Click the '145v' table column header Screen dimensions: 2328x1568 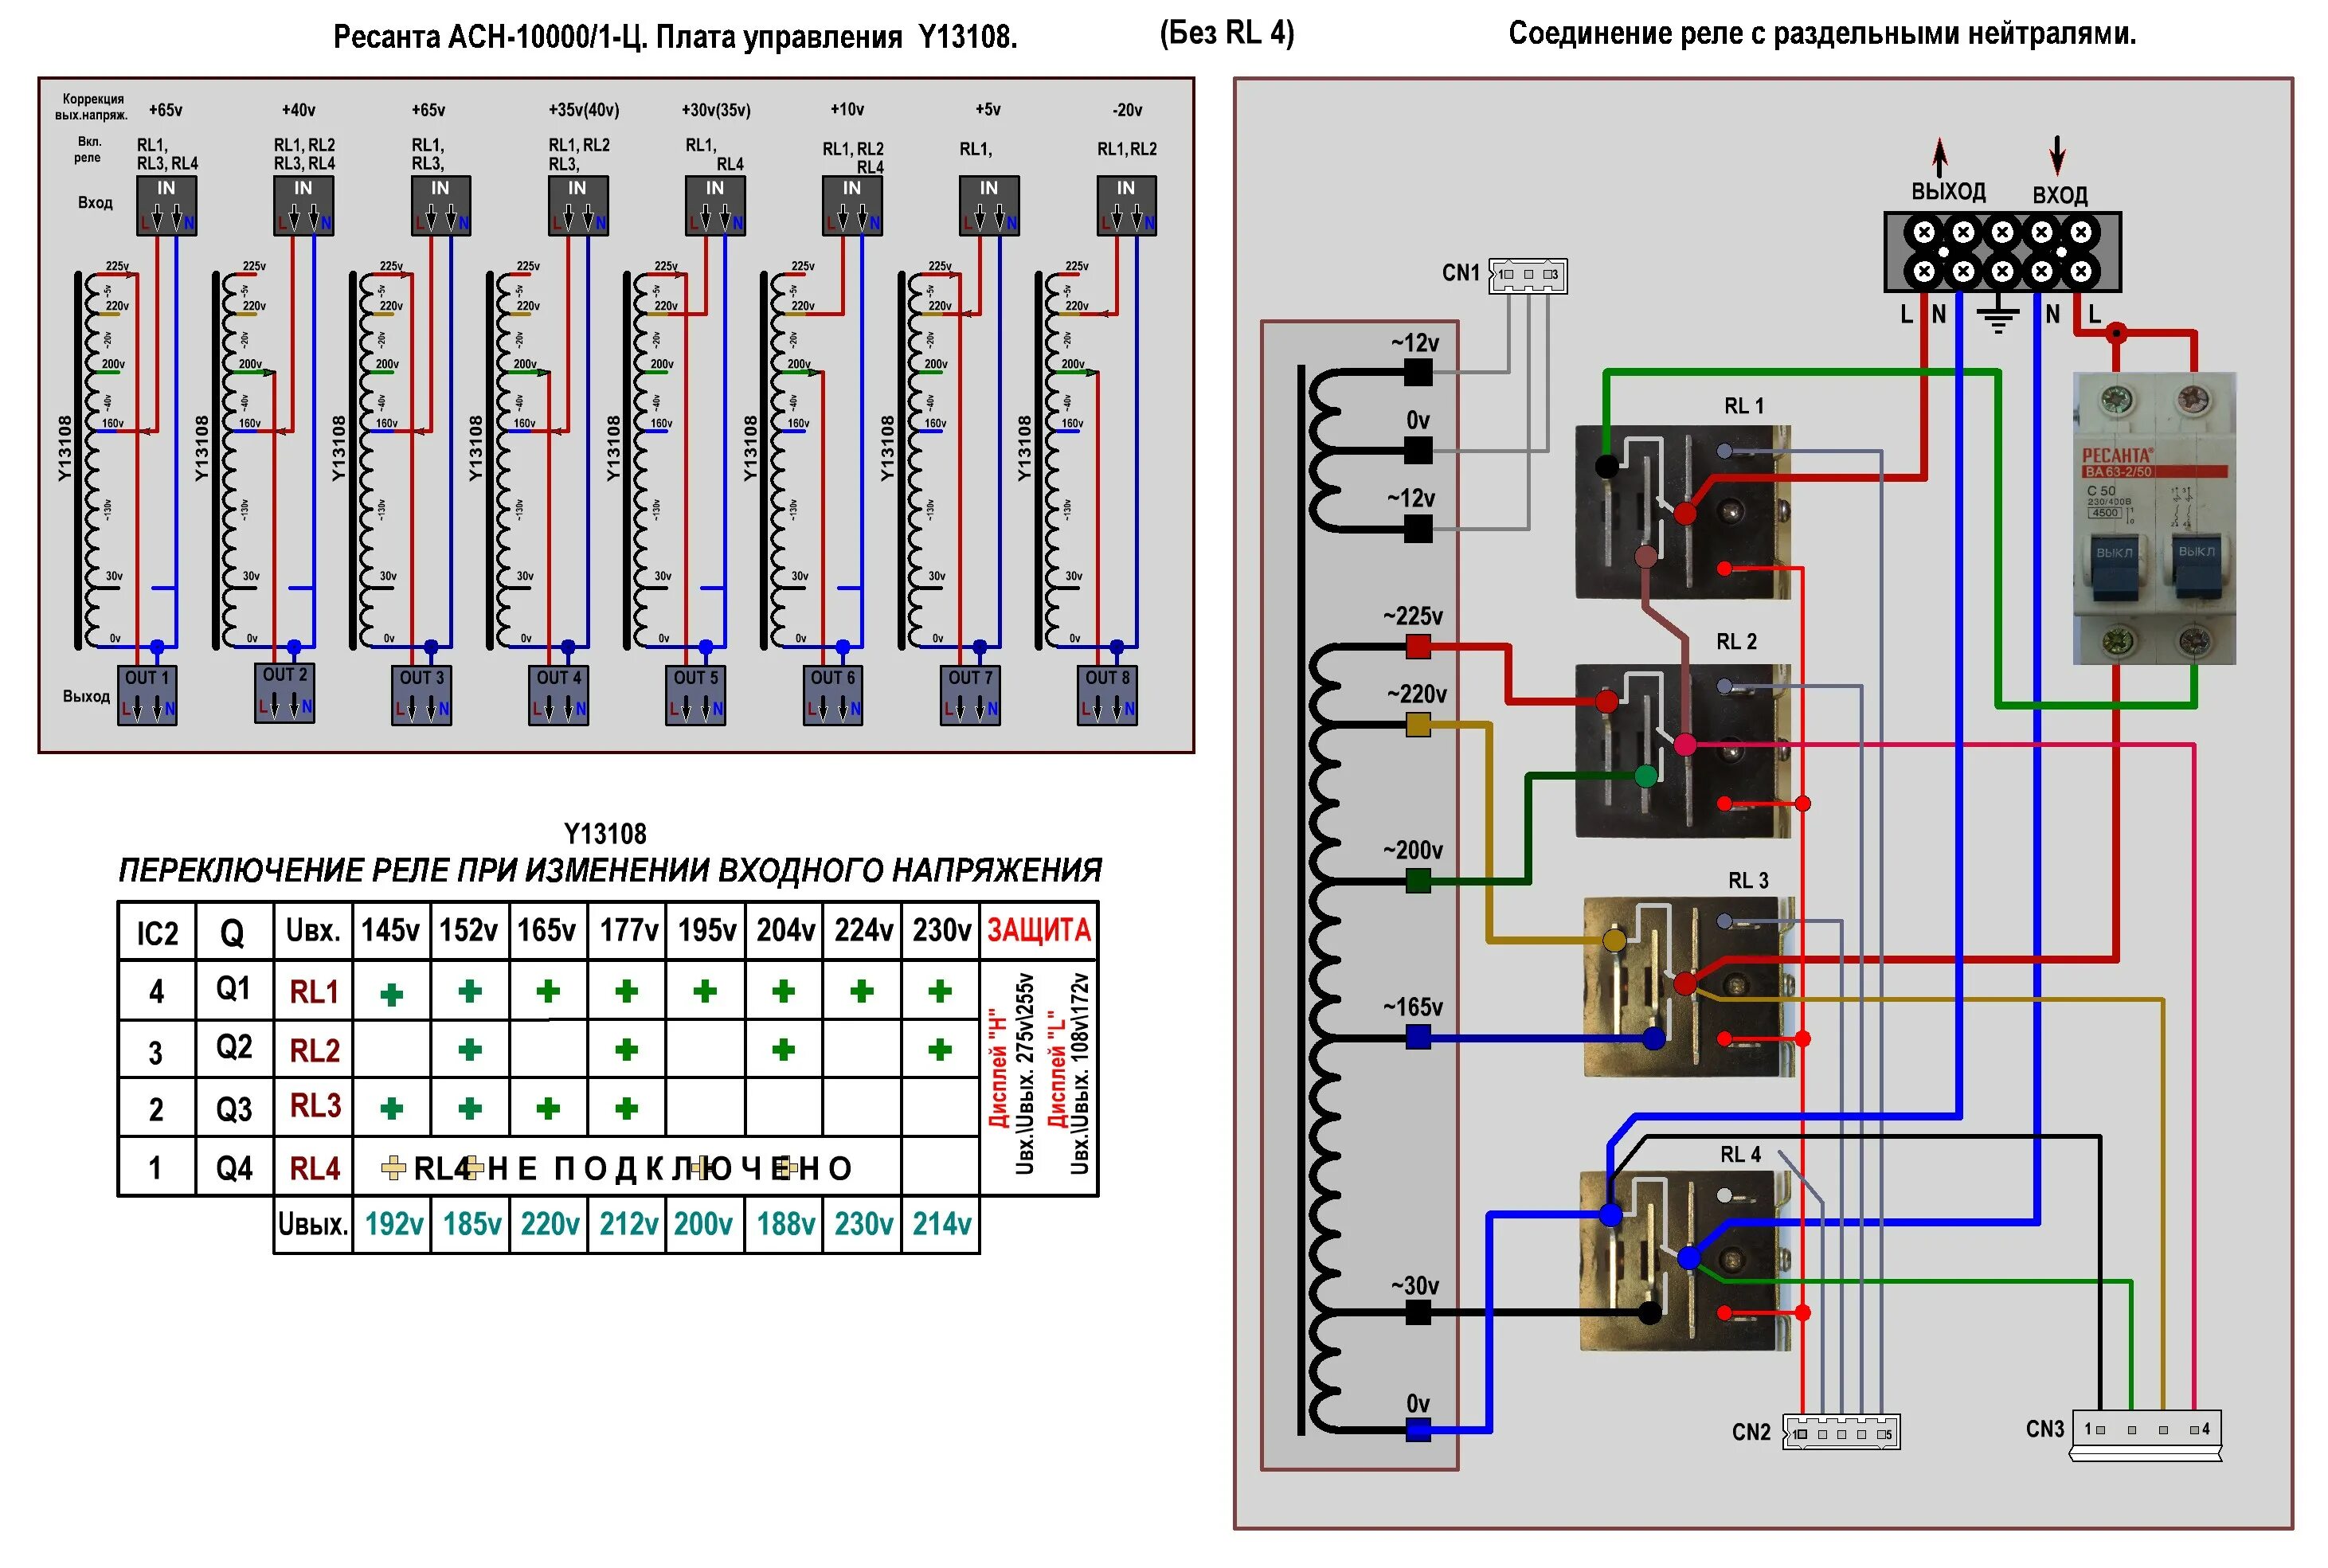pyautogui.click(x=390, y=931)
